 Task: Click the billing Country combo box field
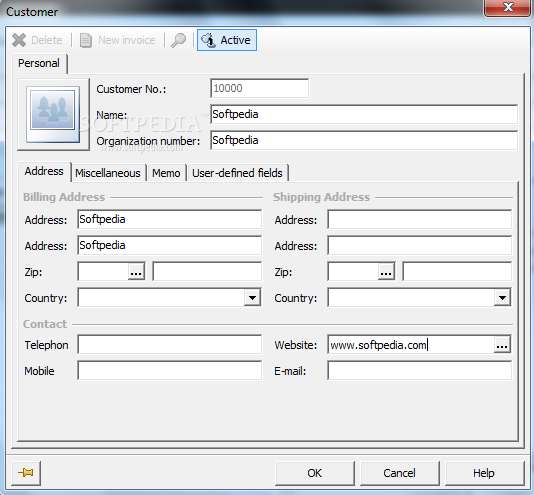(x=161, y=297)
